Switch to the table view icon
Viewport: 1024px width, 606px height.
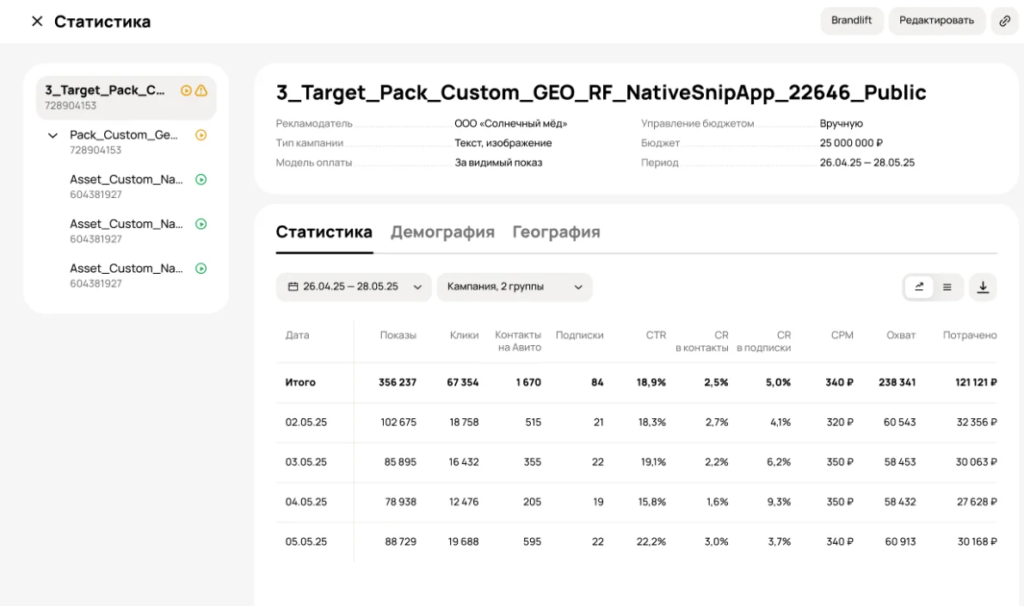[945, 286]
